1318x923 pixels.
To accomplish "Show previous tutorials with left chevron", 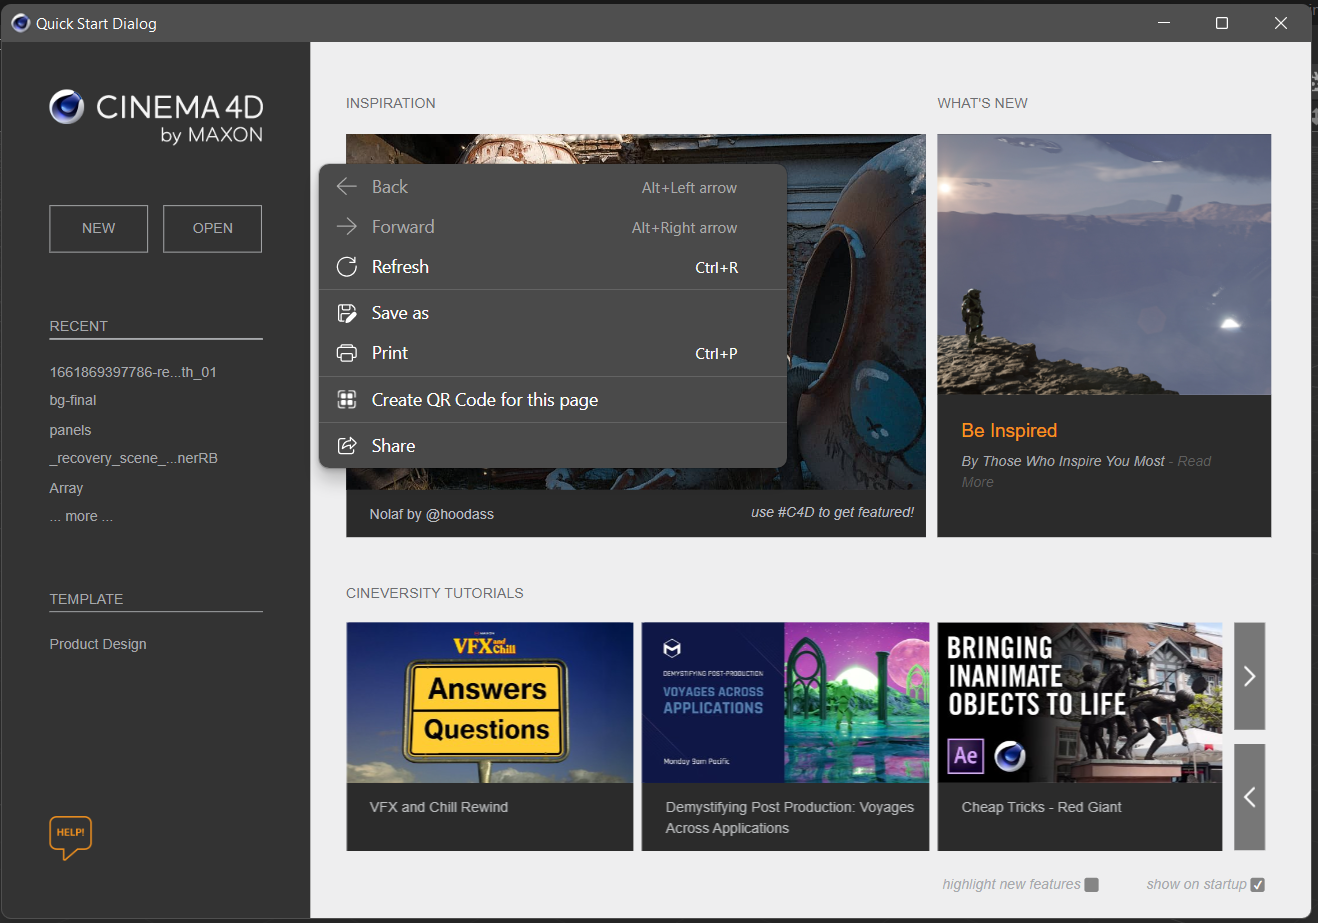I will point(1249,797).
